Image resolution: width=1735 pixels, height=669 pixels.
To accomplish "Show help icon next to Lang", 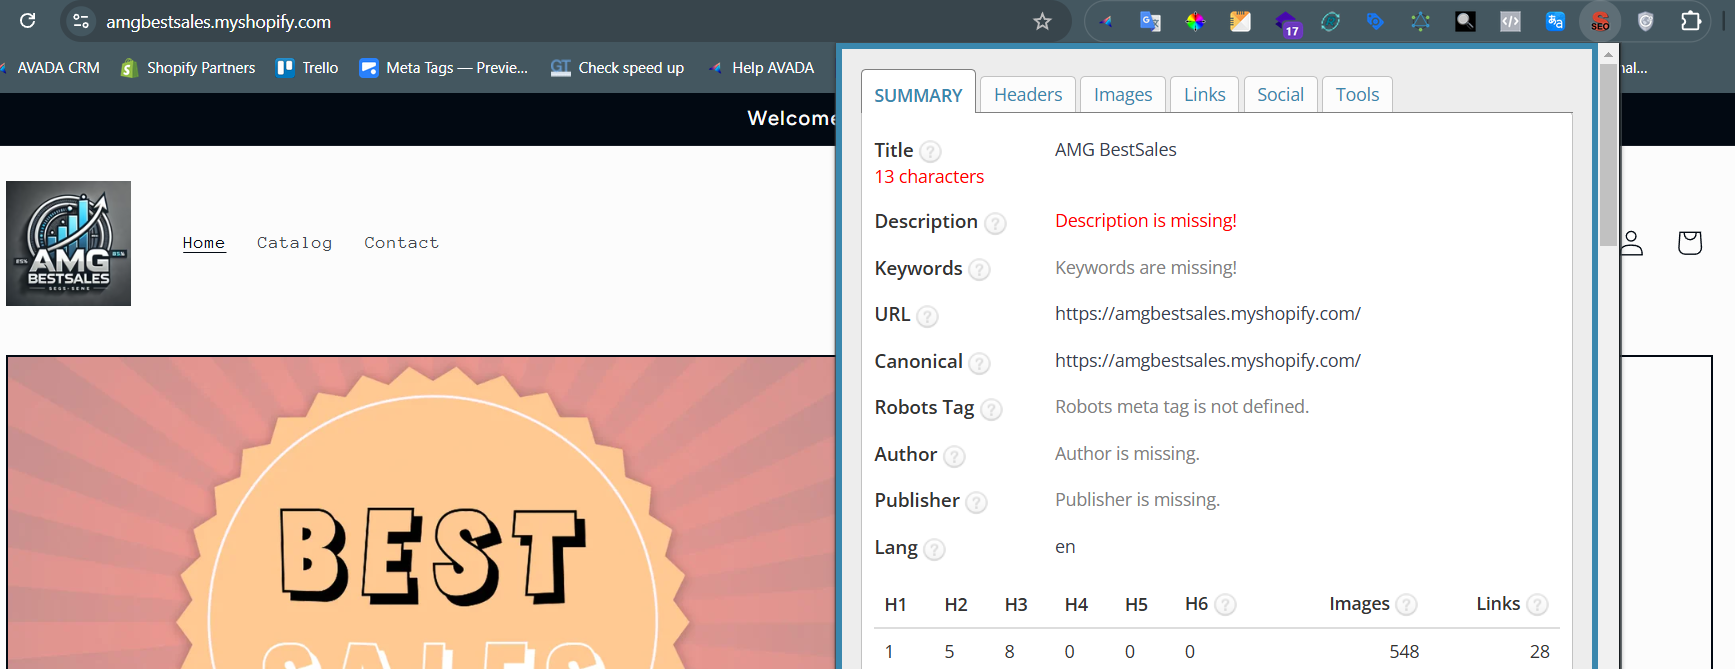I will tap(934, 549).
